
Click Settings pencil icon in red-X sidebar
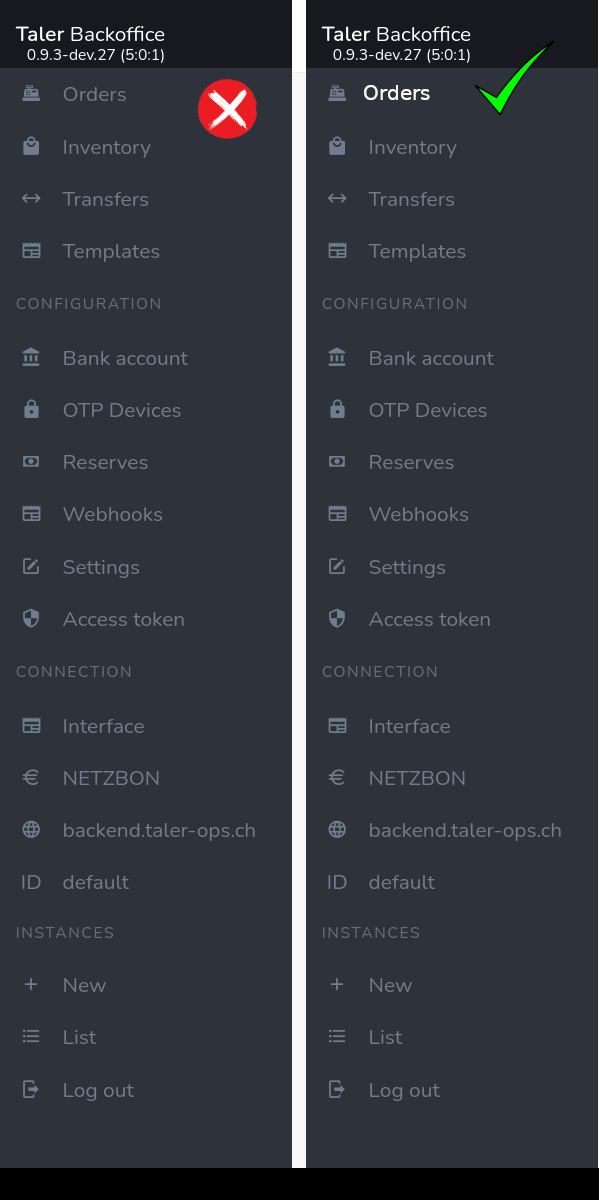coord(31,567)
